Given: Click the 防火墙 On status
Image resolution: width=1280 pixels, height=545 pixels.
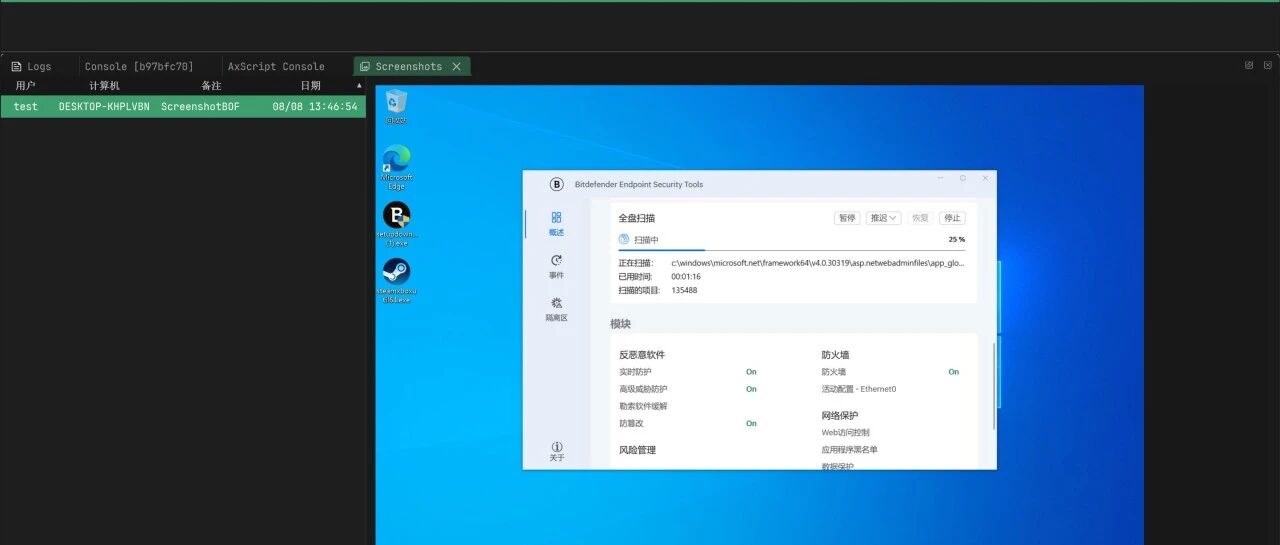Looking at the screenshot, I should pyautogui.click(x=954, y=372).
